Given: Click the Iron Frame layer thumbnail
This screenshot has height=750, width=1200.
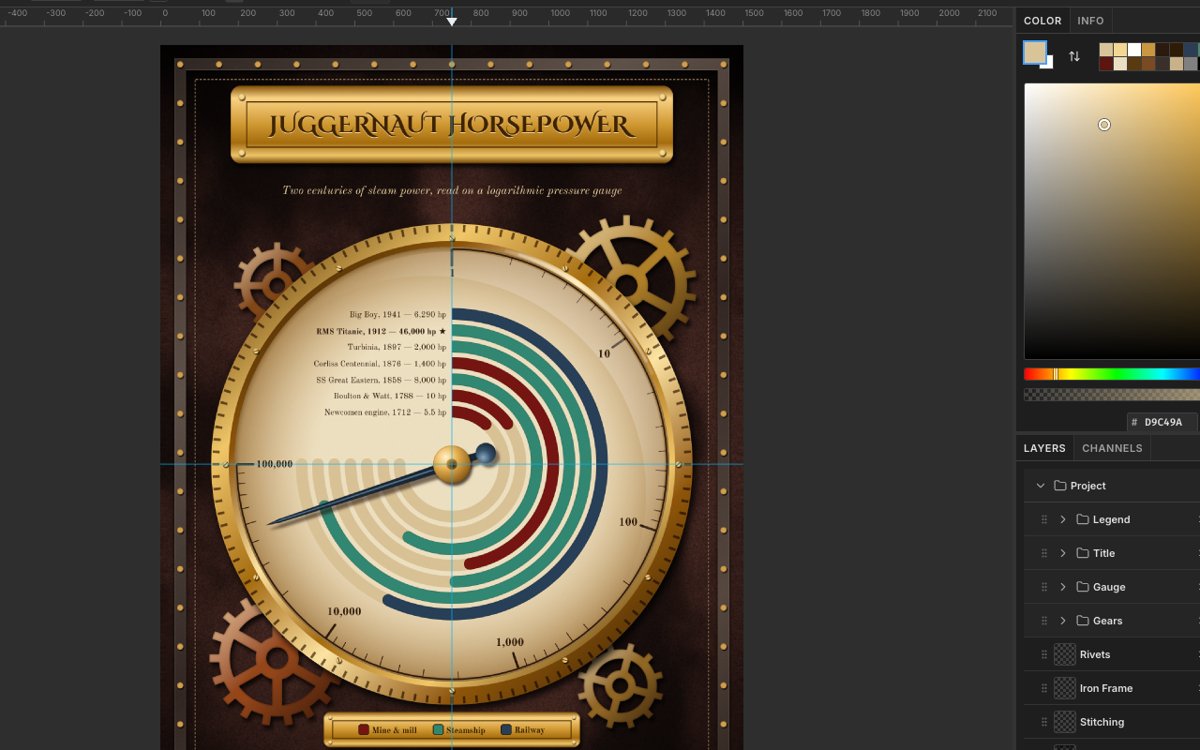Looking at the screenshot, I should (1065, 688).
